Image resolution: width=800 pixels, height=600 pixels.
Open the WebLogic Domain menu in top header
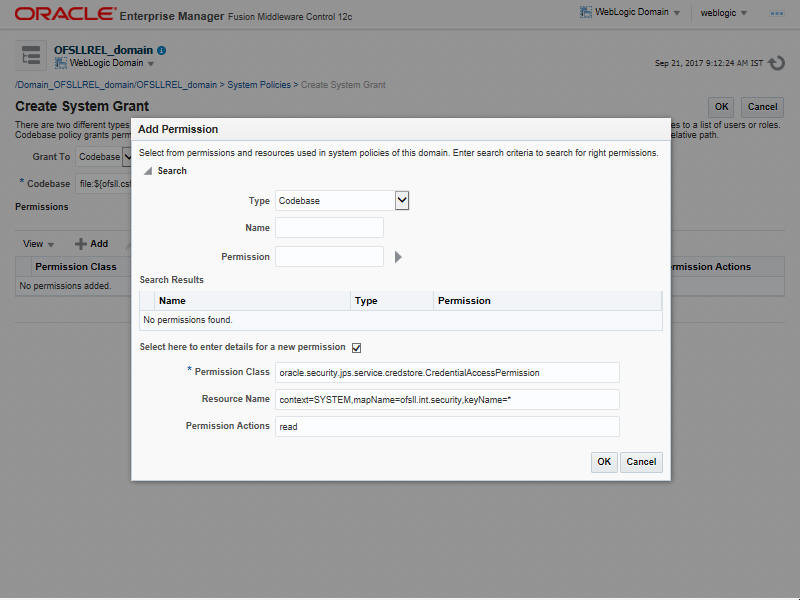[x=631, y=12]
